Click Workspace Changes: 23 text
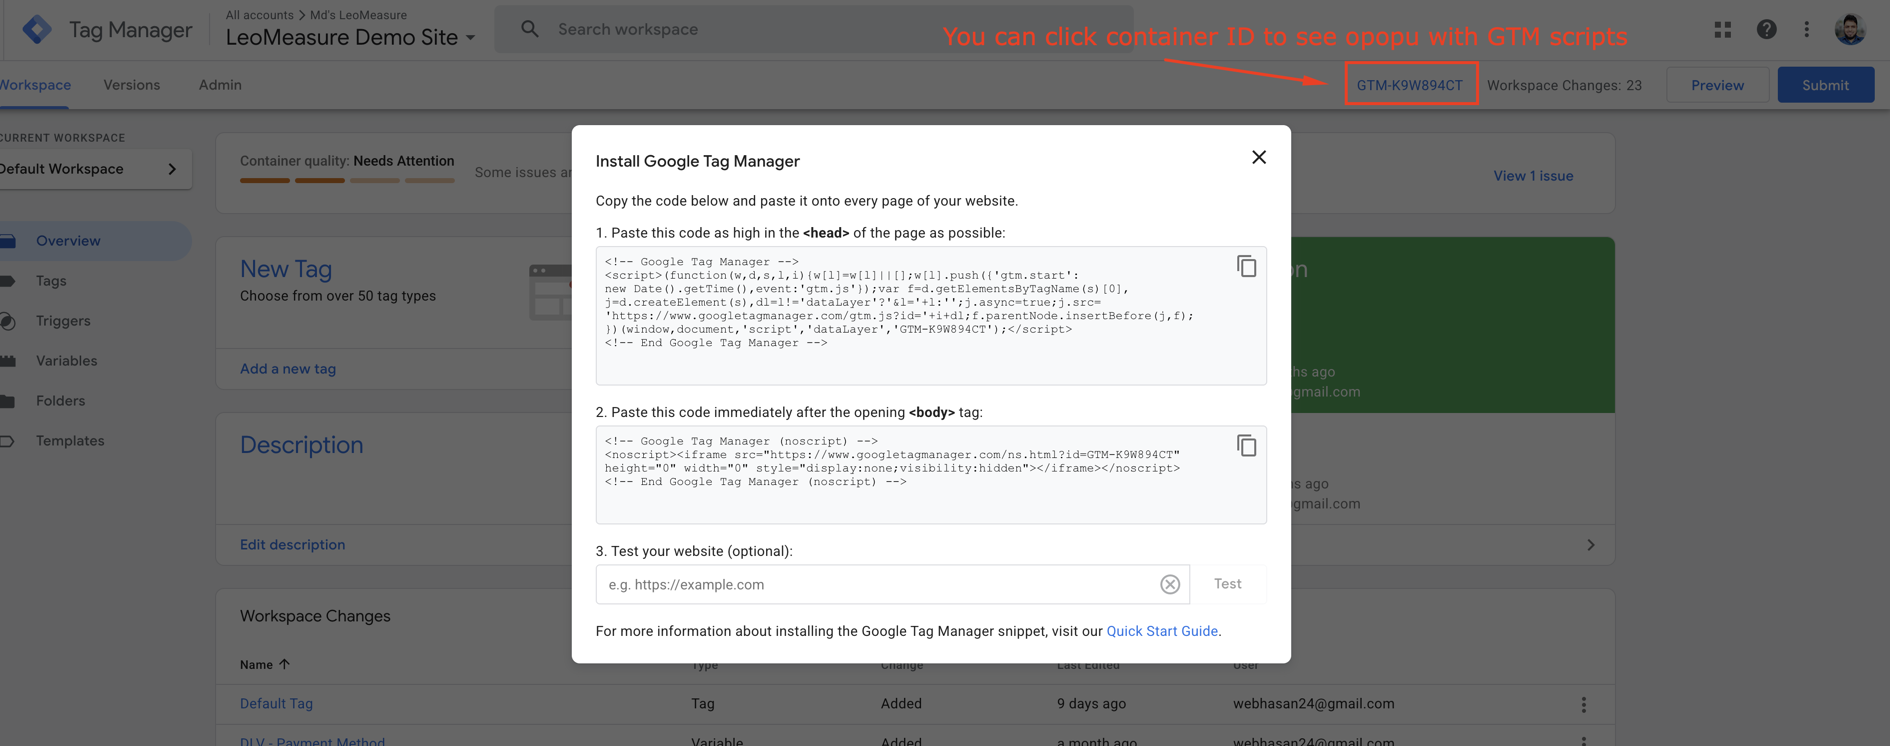1891x746 pixels. coord(1564,85)
